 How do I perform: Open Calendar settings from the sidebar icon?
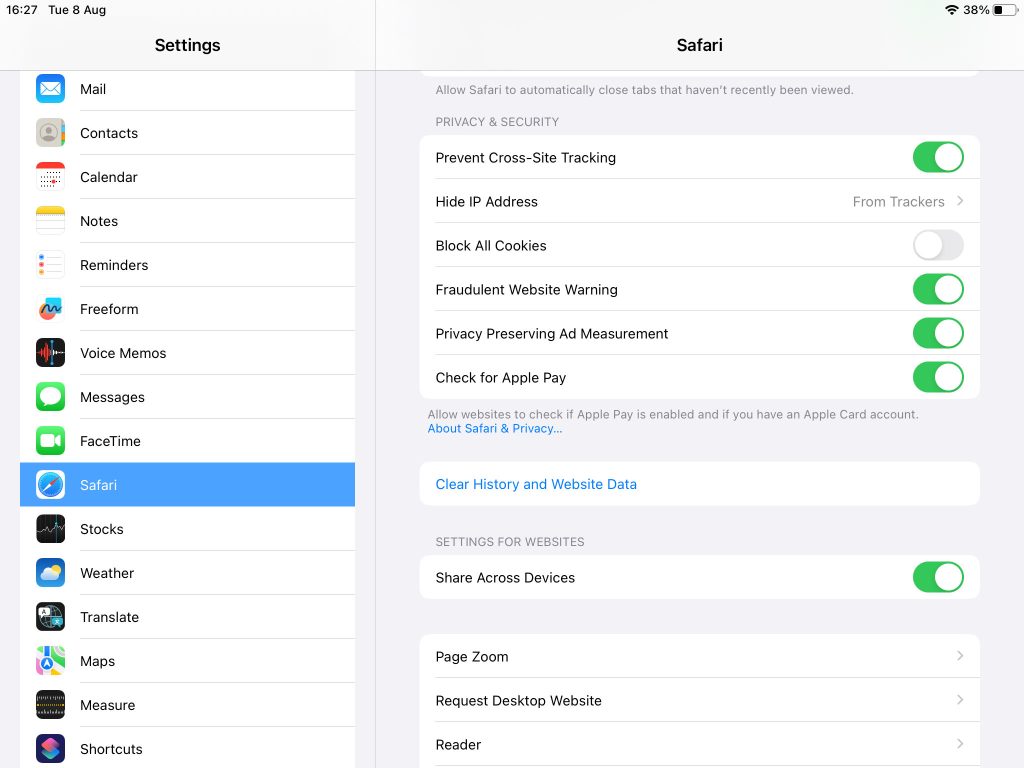click(50, 177)
